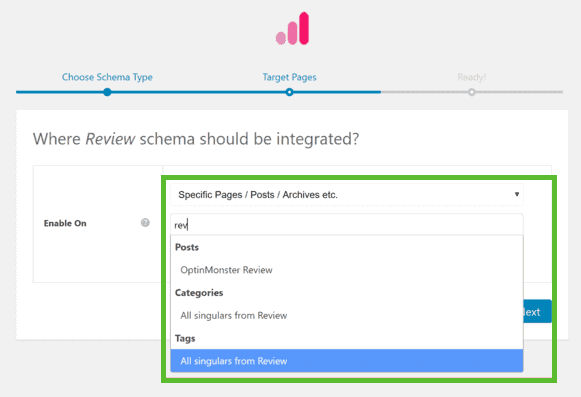
Task: Click the blue filled progress bar segment
Action: pos(198,92)
